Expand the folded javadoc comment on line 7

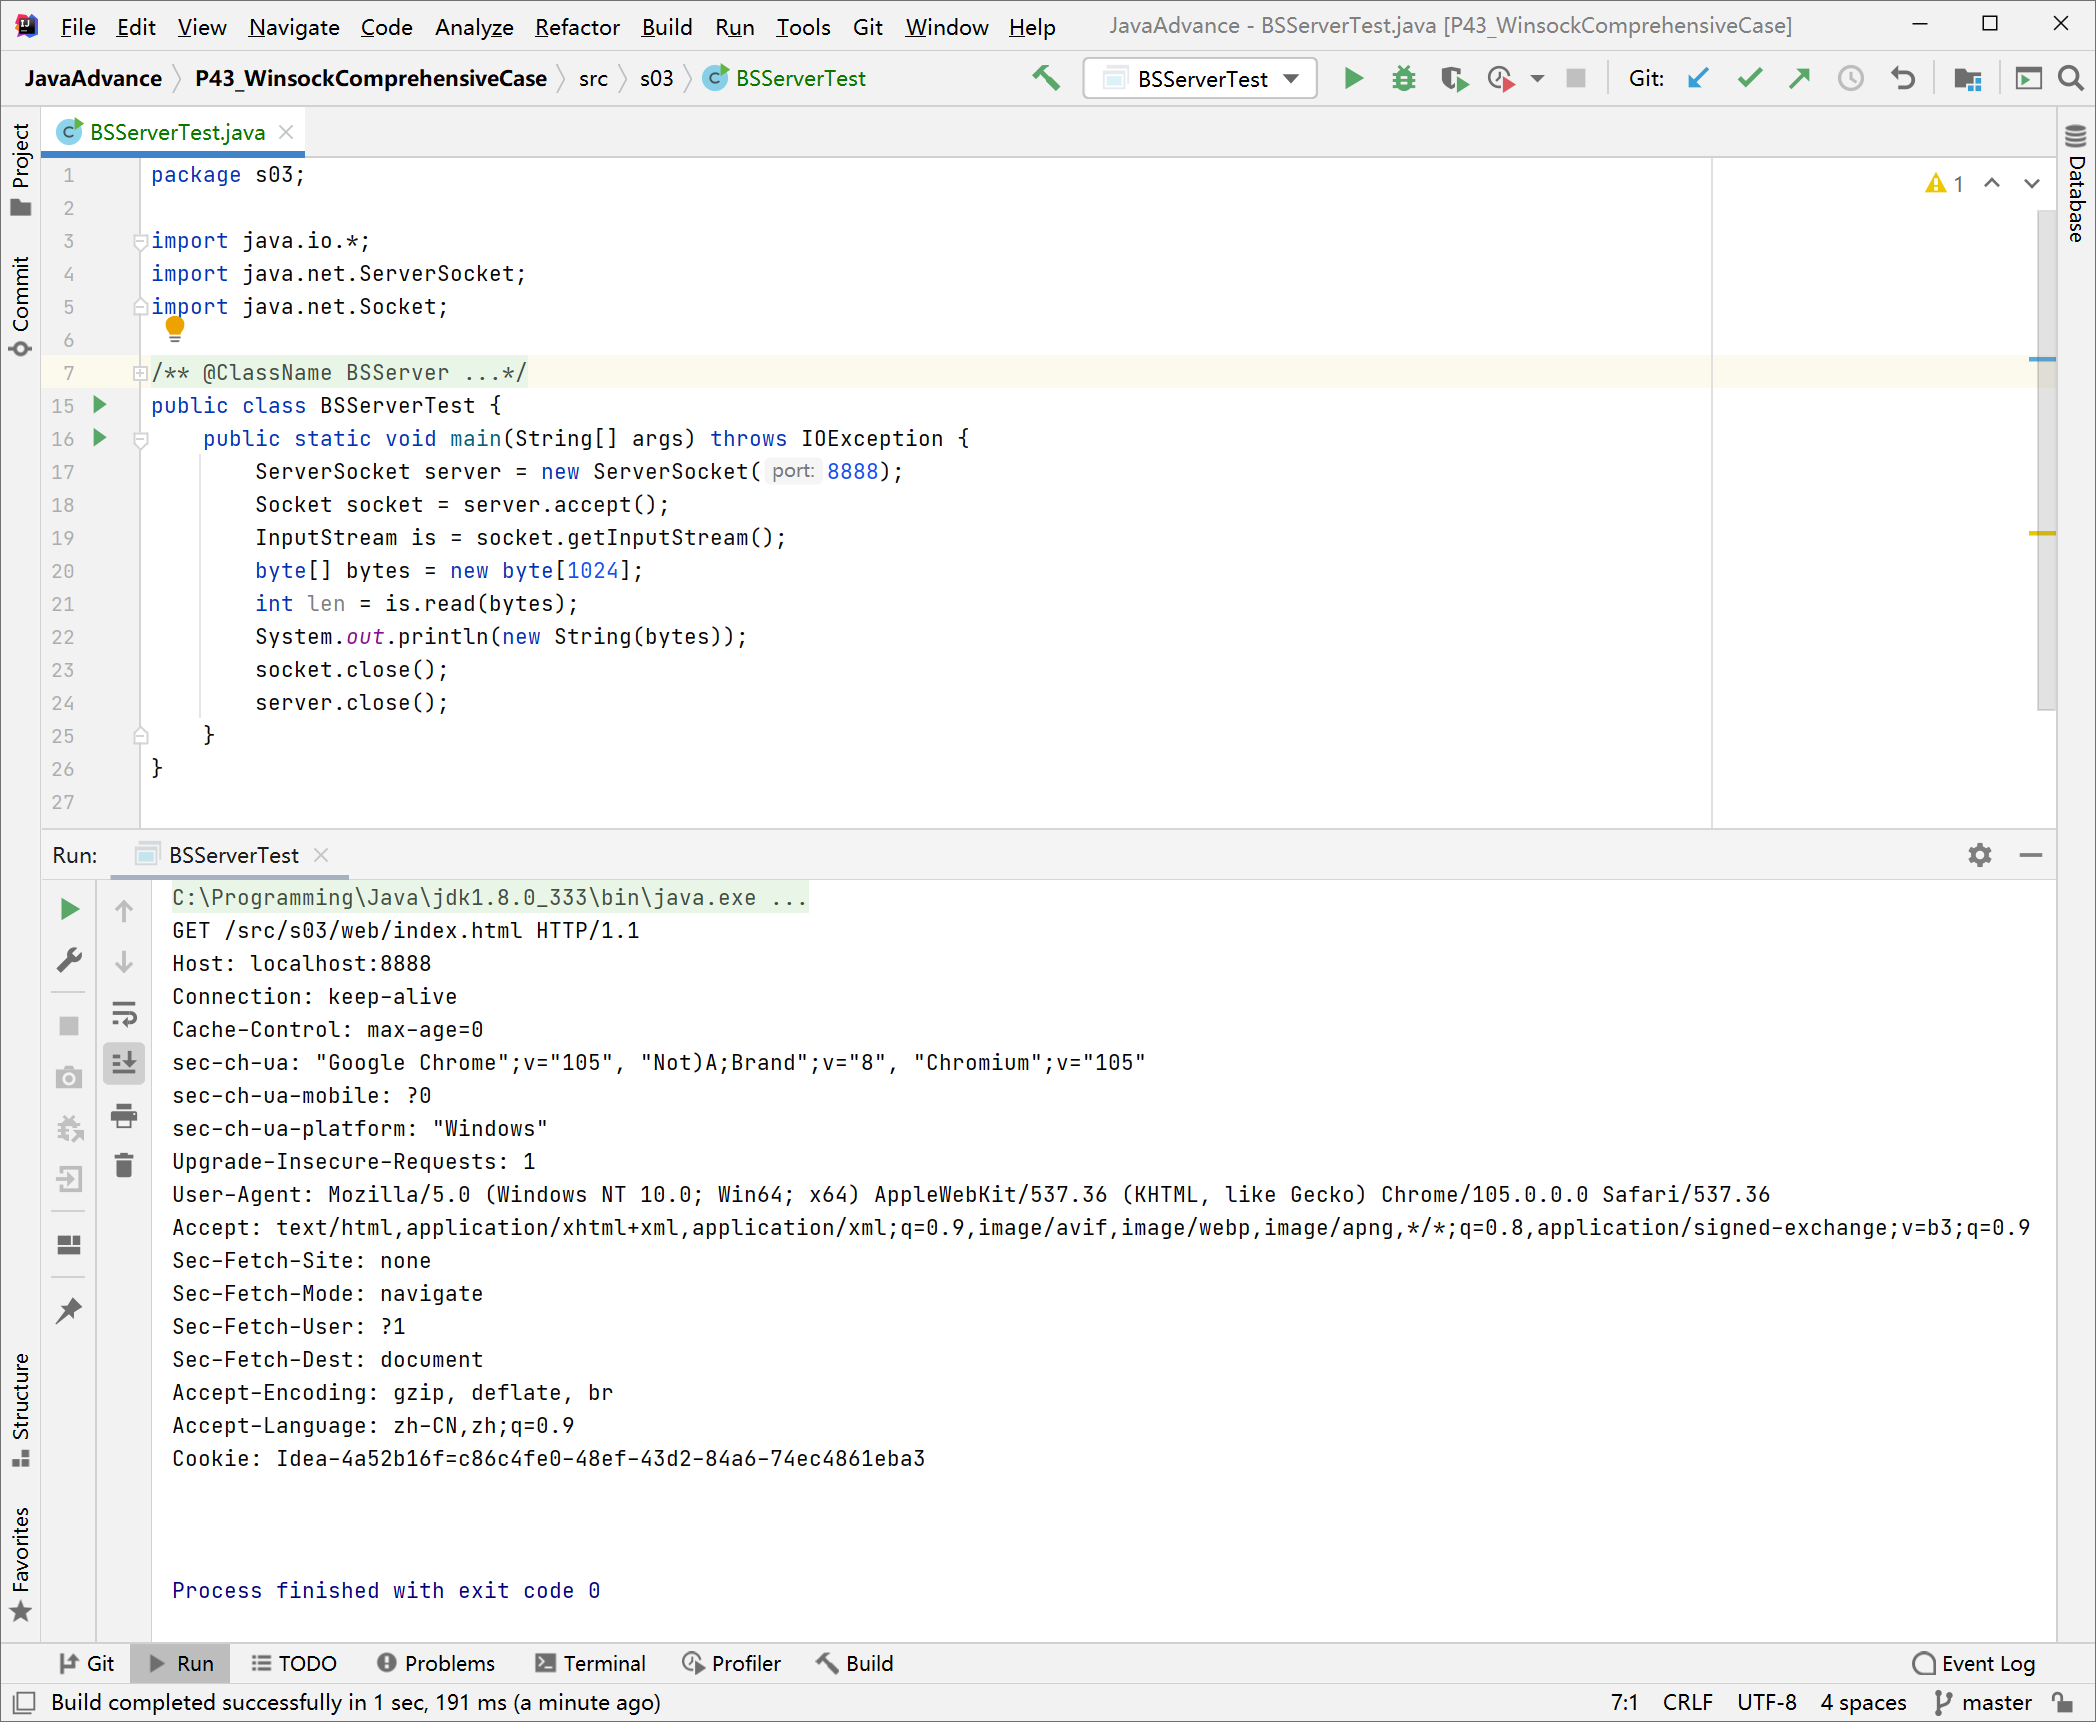coord(140,373)
